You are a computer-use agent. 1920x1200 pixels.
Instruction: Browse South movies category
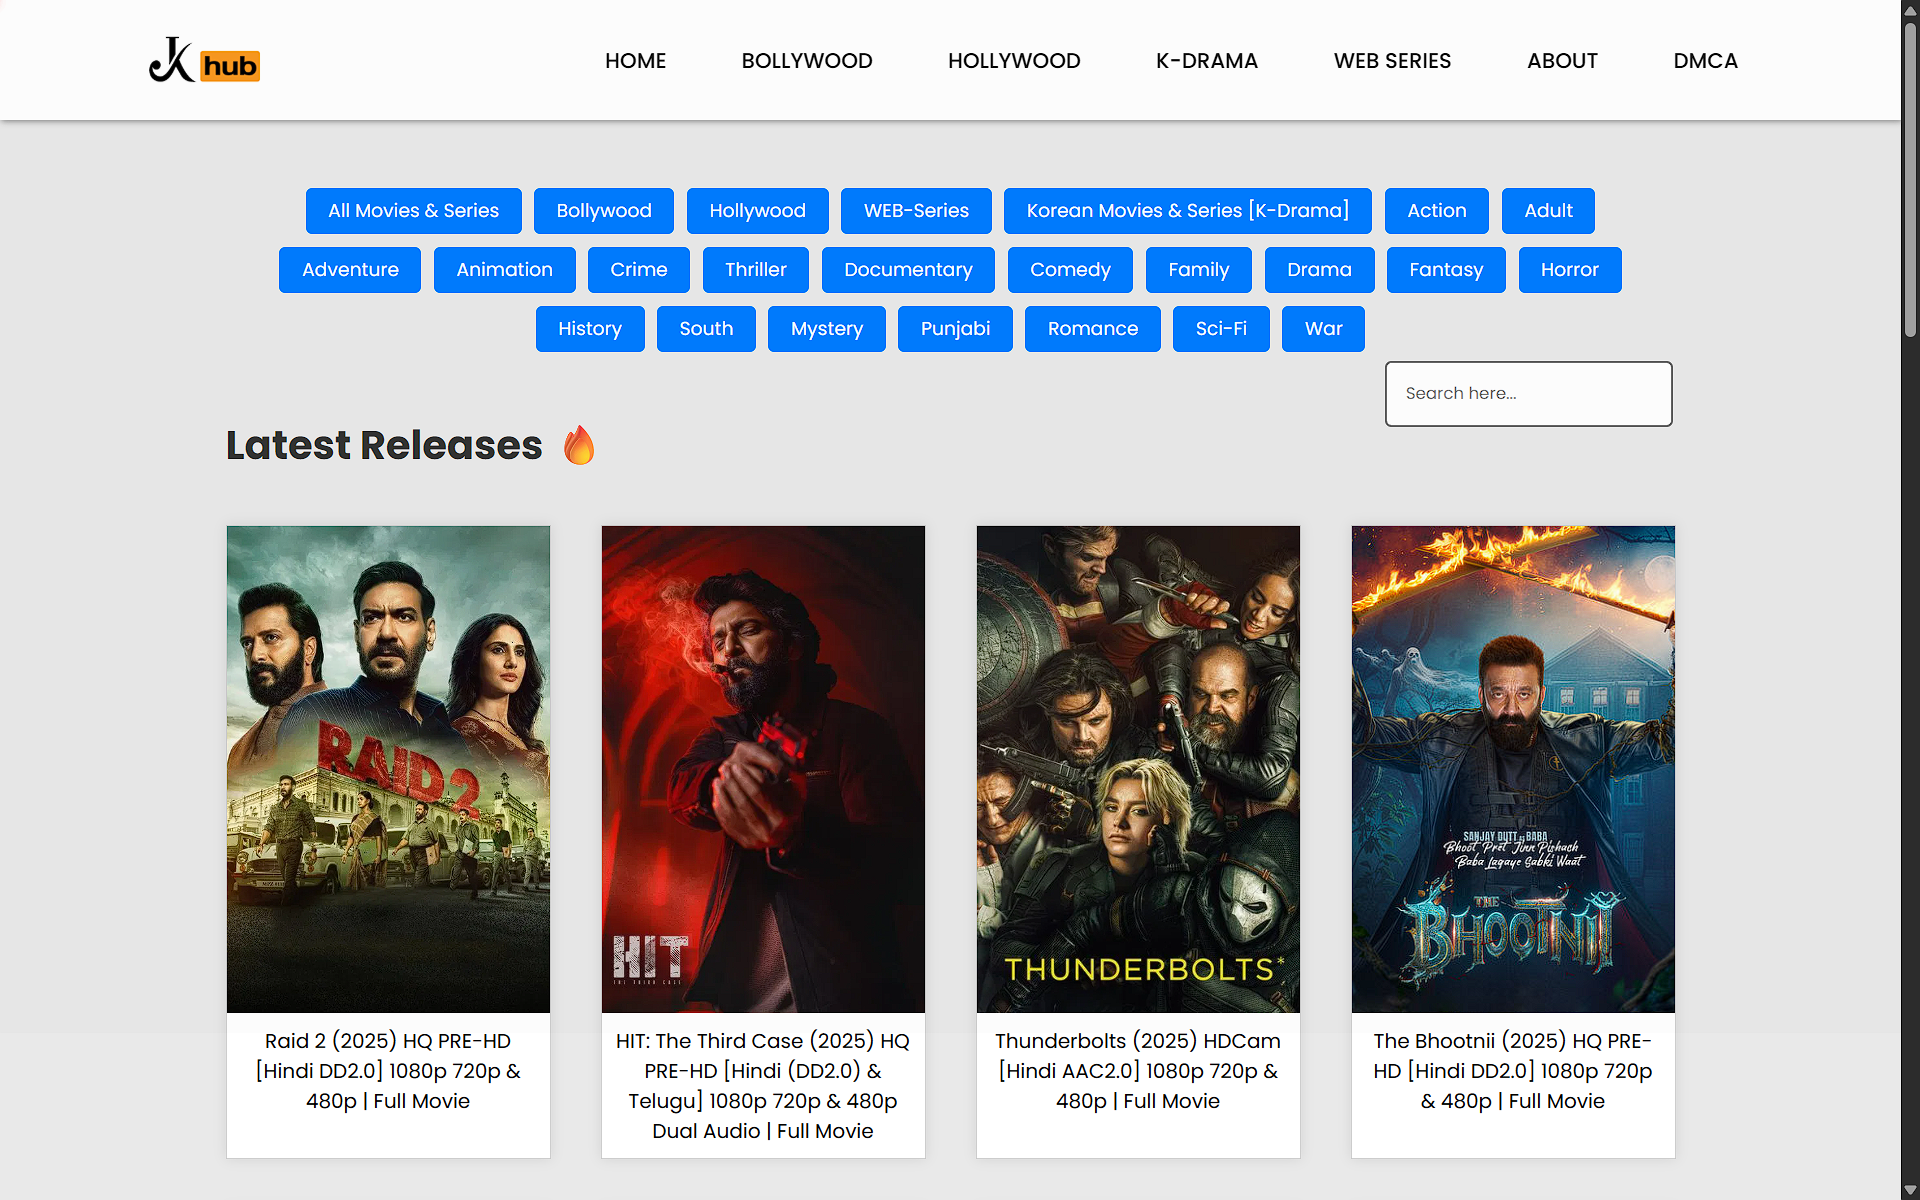click(x=706, y=329)
